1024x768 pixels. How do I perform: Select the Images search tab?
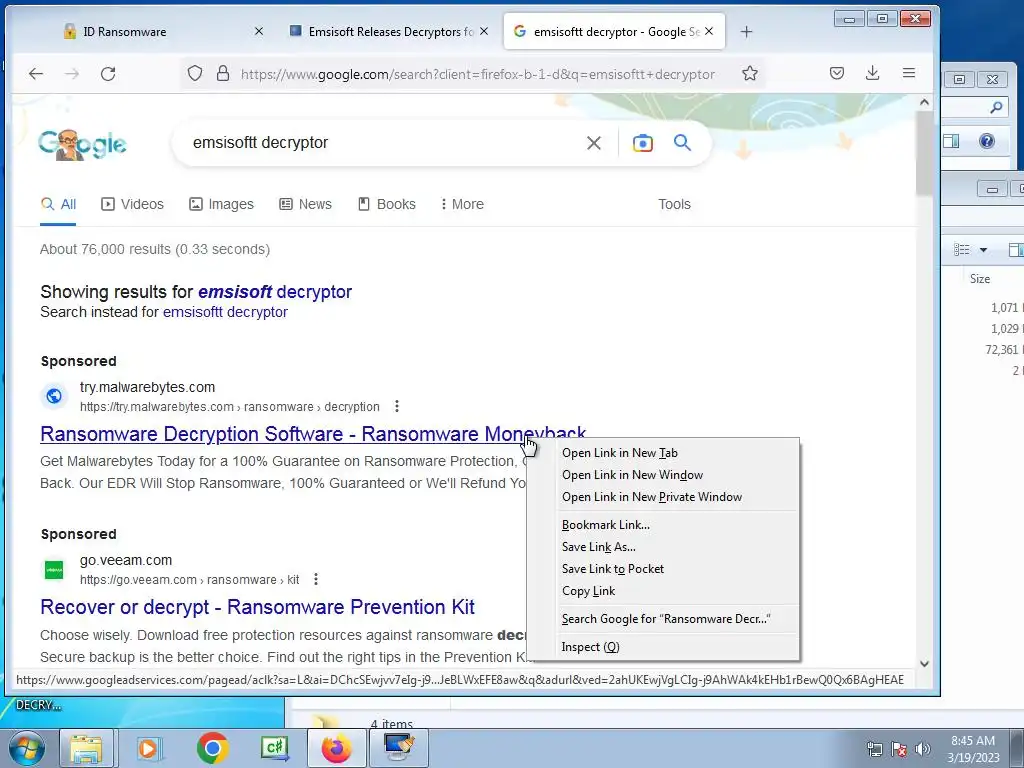click(x=221, y=204)
